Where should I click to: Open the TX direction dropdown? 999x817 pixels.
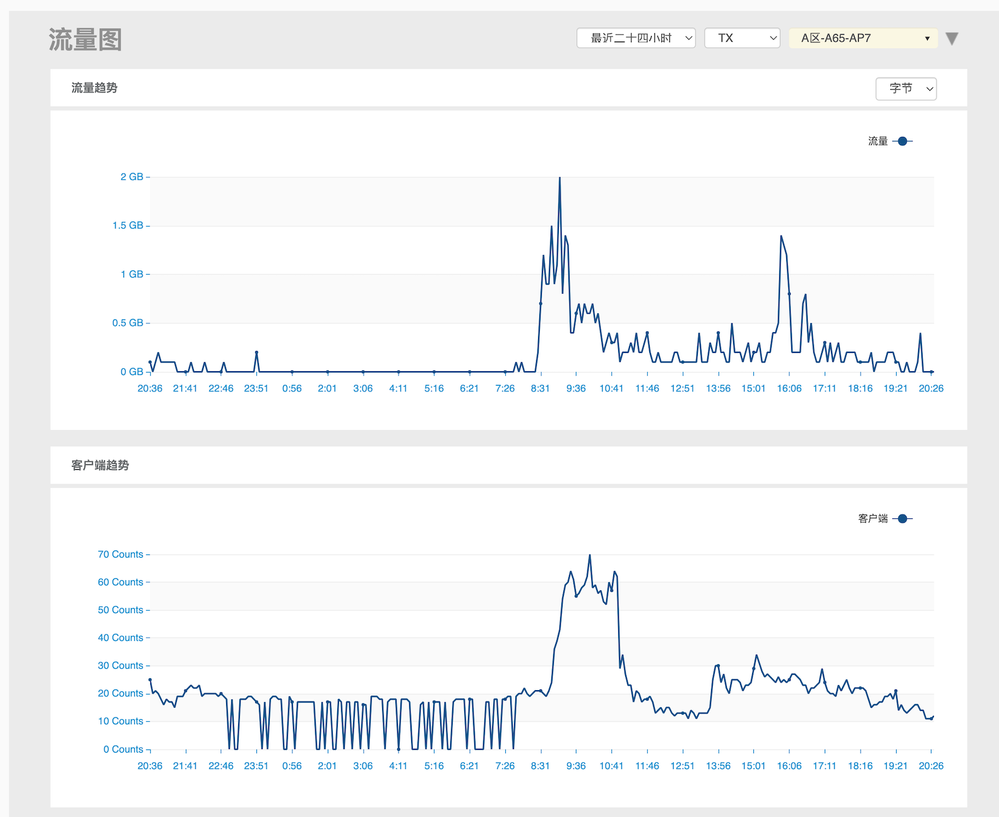742,38
